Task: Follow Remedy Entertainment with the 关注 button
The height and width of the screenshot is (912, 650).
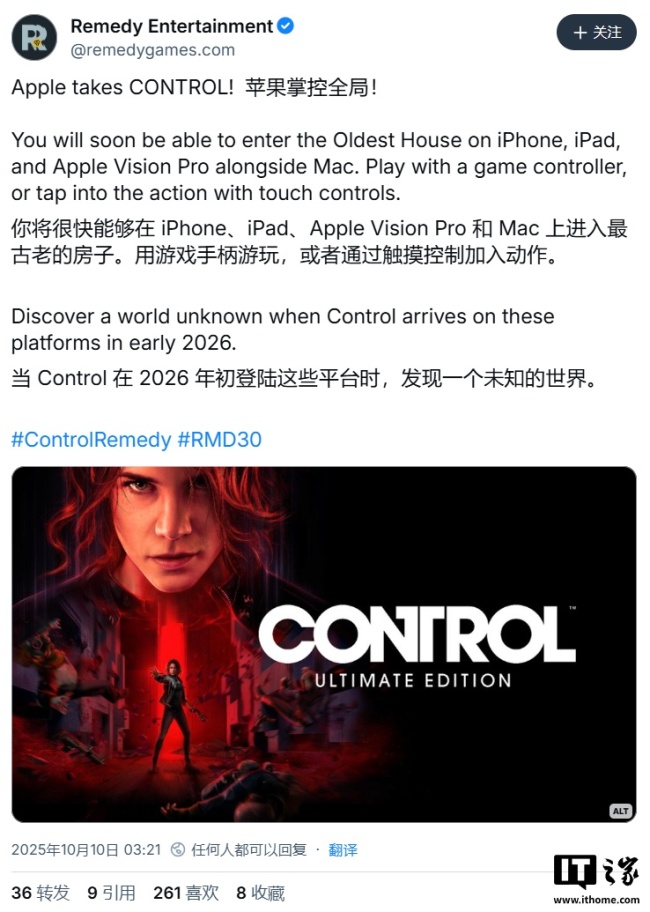Action: click(x=597, y=32)
